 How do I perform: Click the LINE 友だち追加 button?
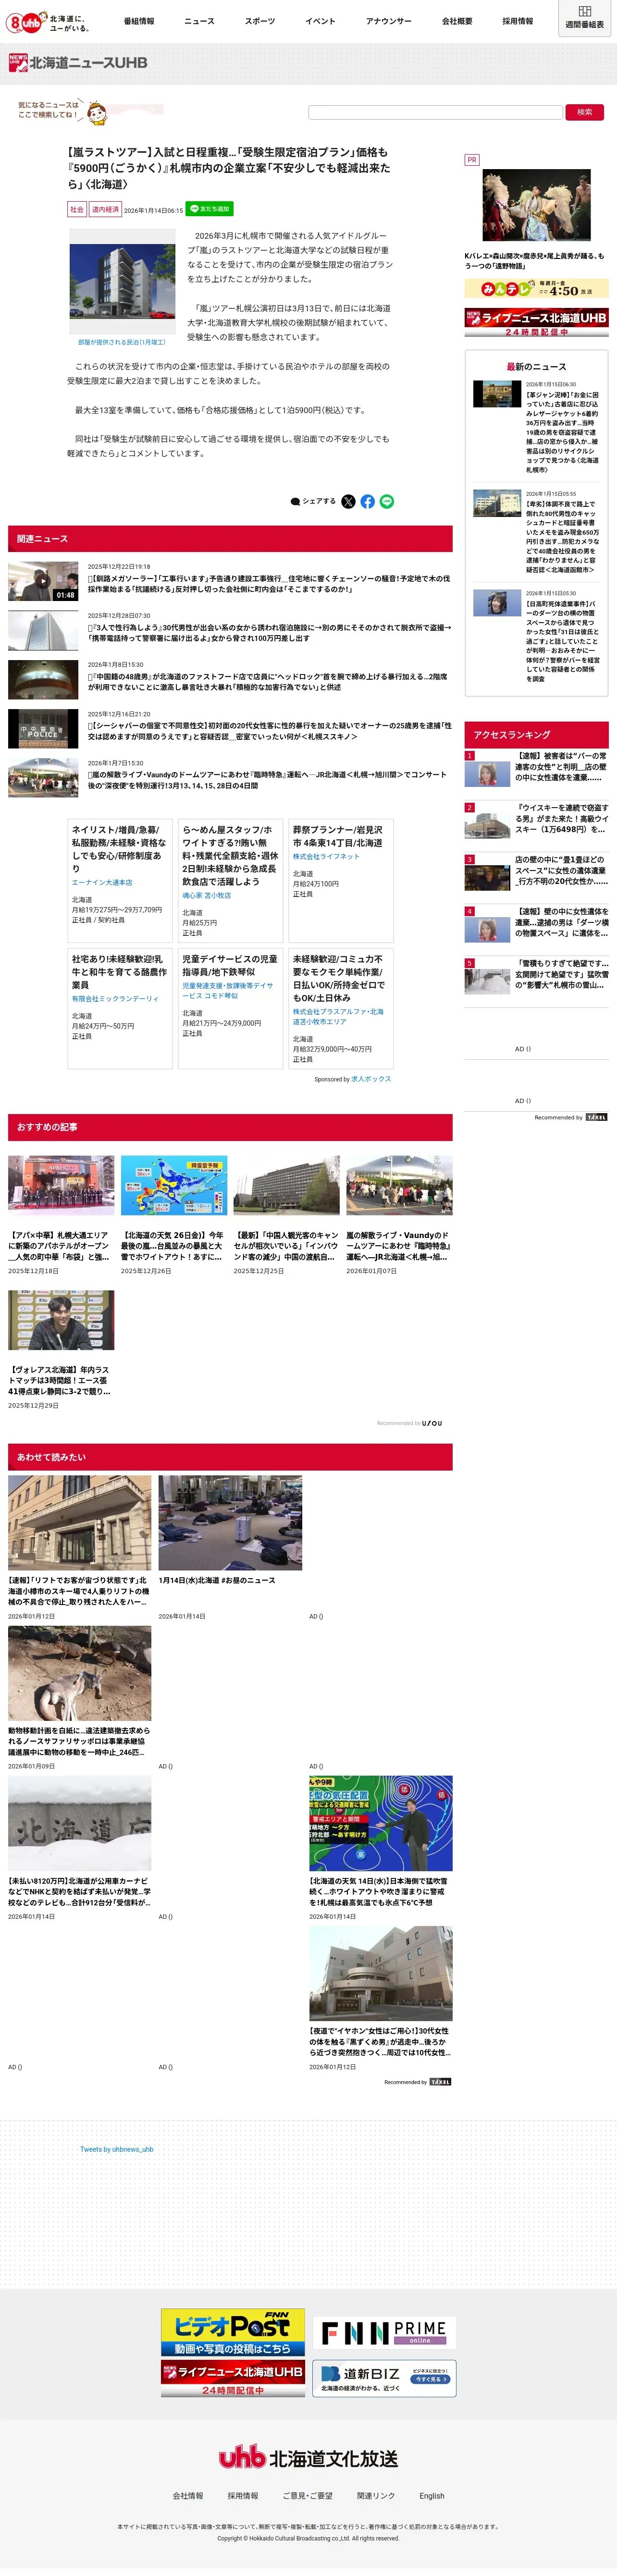210,209
